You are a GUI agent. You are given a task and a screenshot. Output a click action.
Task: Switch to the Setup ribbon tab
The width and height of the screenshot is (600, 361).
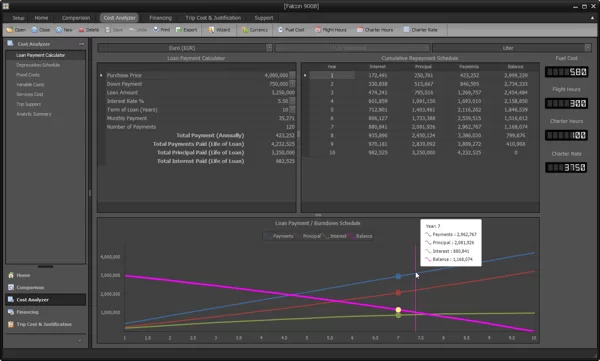[x=18, y=18]
